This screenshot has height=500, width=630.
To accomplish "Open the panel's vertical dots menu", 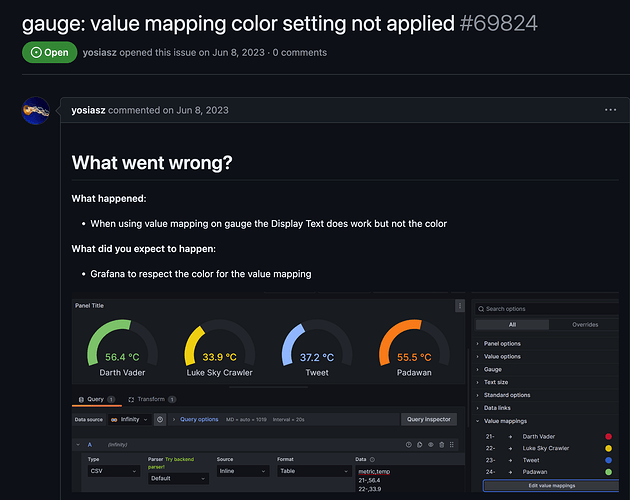I will pos(460,306).
